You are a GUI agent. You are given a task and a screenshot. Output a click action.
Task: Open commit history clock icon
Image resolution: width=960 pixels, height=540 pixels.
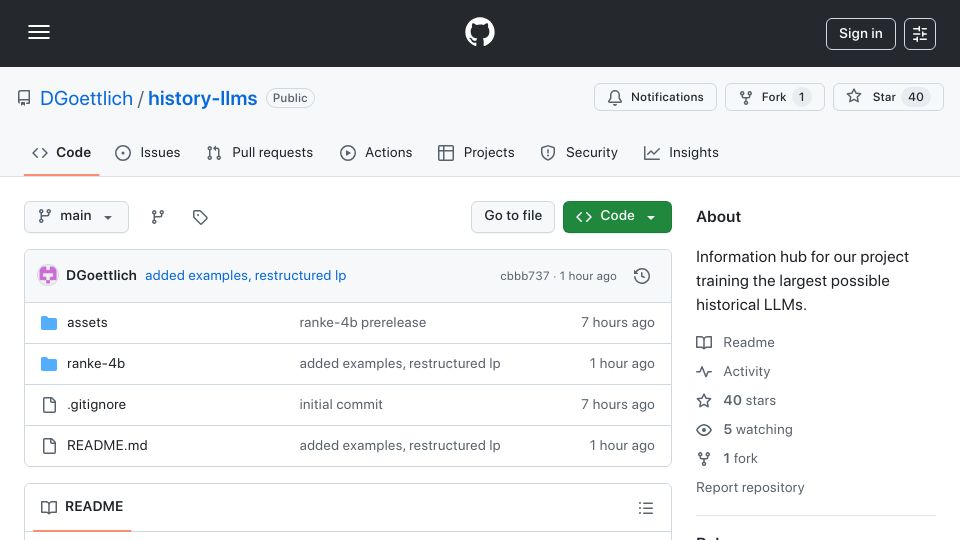[x=642, y=276]
